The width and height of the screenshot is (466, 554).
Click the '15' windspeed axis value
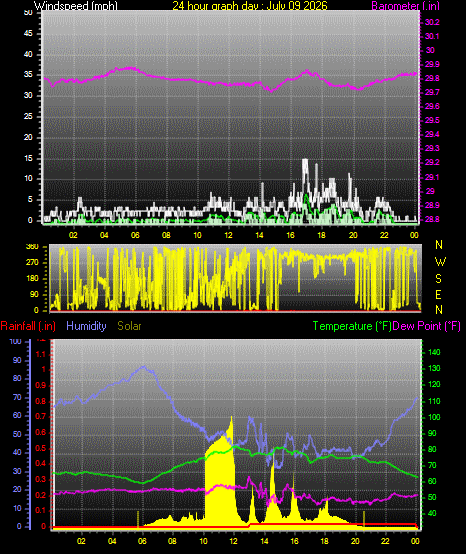click(28, 158)
